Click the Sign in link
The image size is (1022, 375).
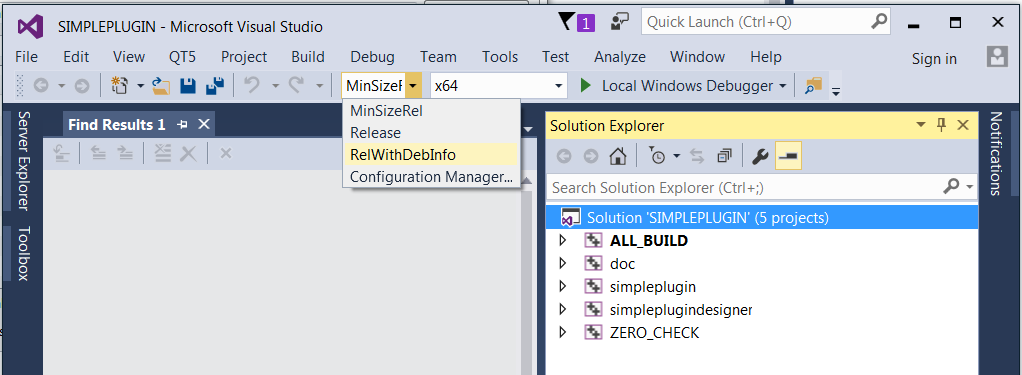point(934,59)
